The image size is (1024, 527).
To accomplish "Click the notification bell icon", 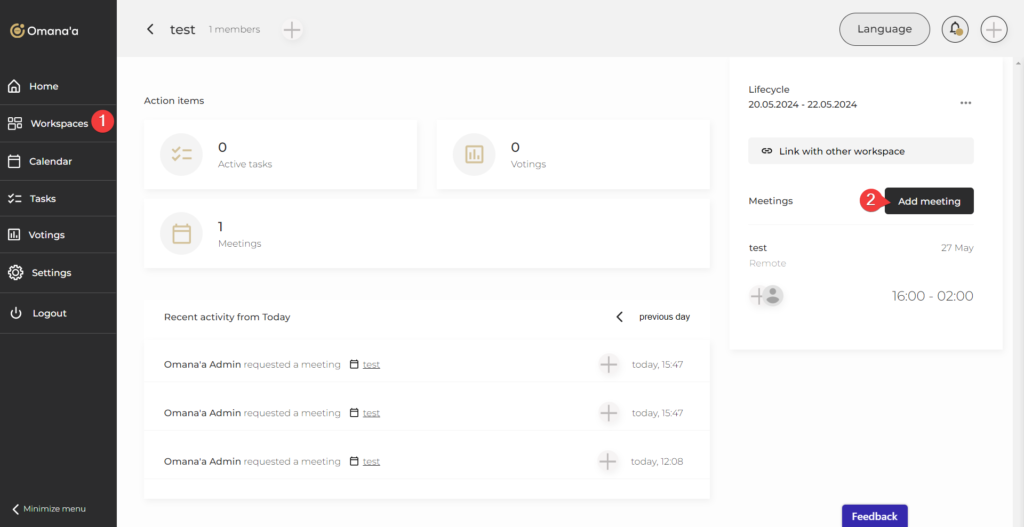I will coord(955,29).
